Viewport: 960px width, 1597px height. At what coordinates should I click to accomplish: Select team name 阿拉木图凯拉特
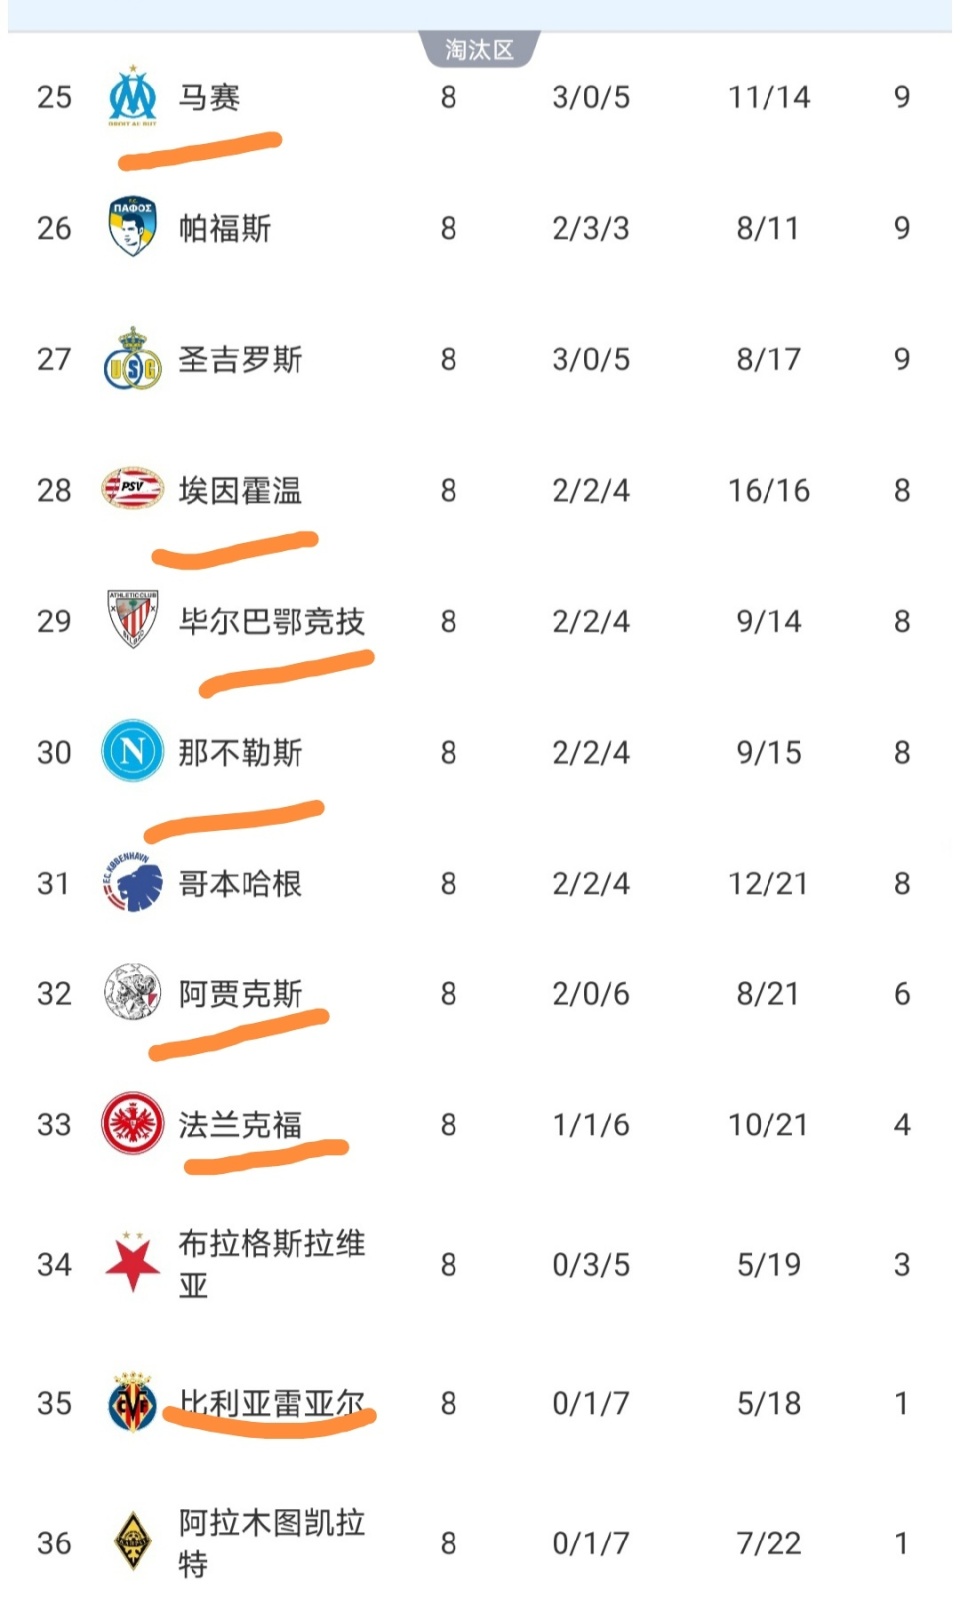tap(270, 1542)
